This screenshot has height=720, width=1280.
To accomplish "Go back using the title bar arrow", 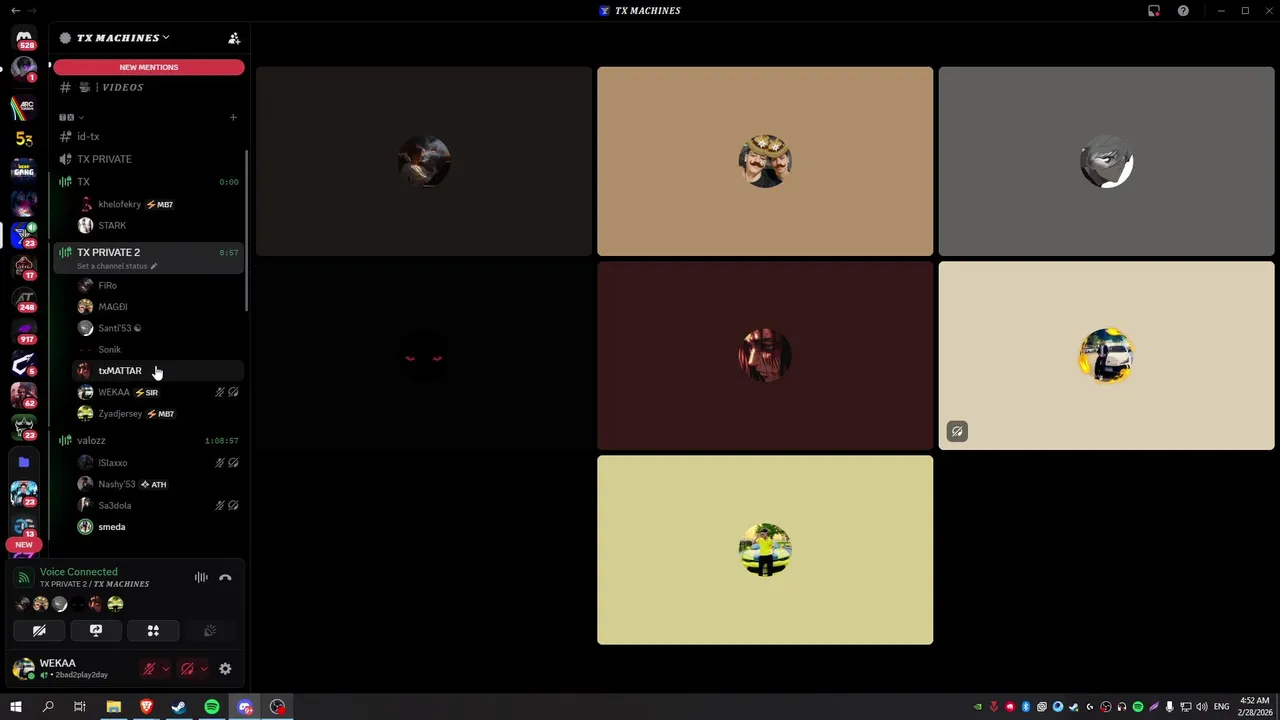I will [x=15, y=11].
